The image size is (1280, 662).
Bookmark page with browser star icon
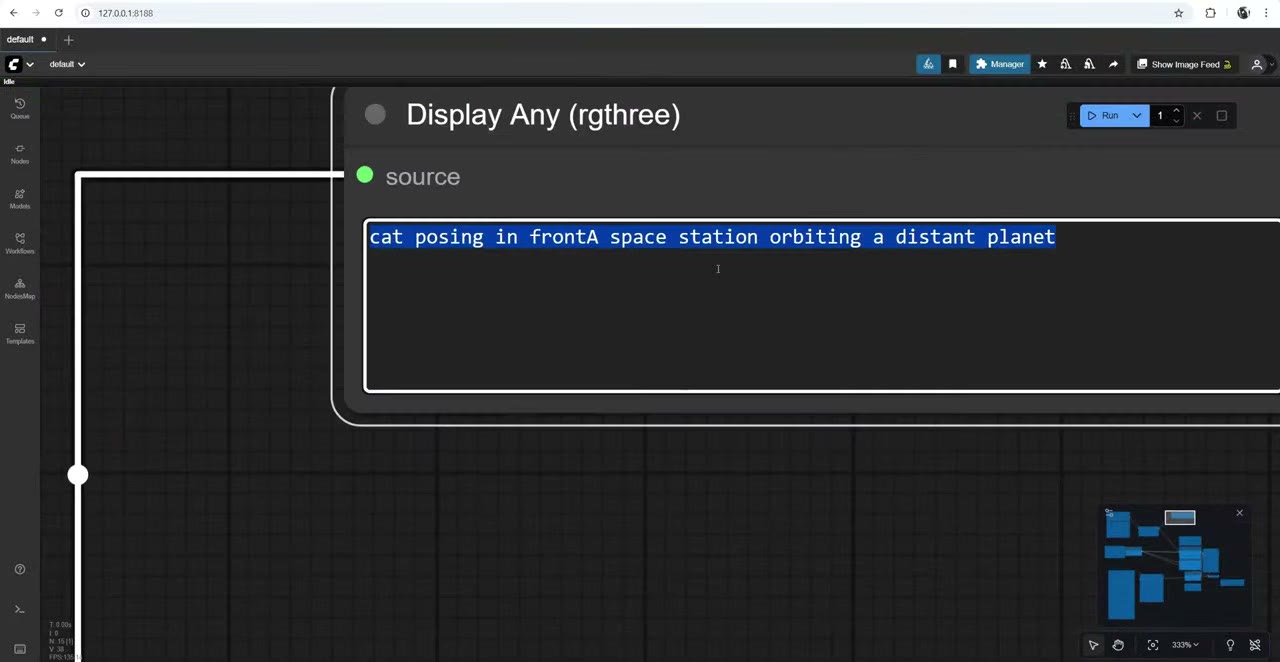pos(1179,13)
